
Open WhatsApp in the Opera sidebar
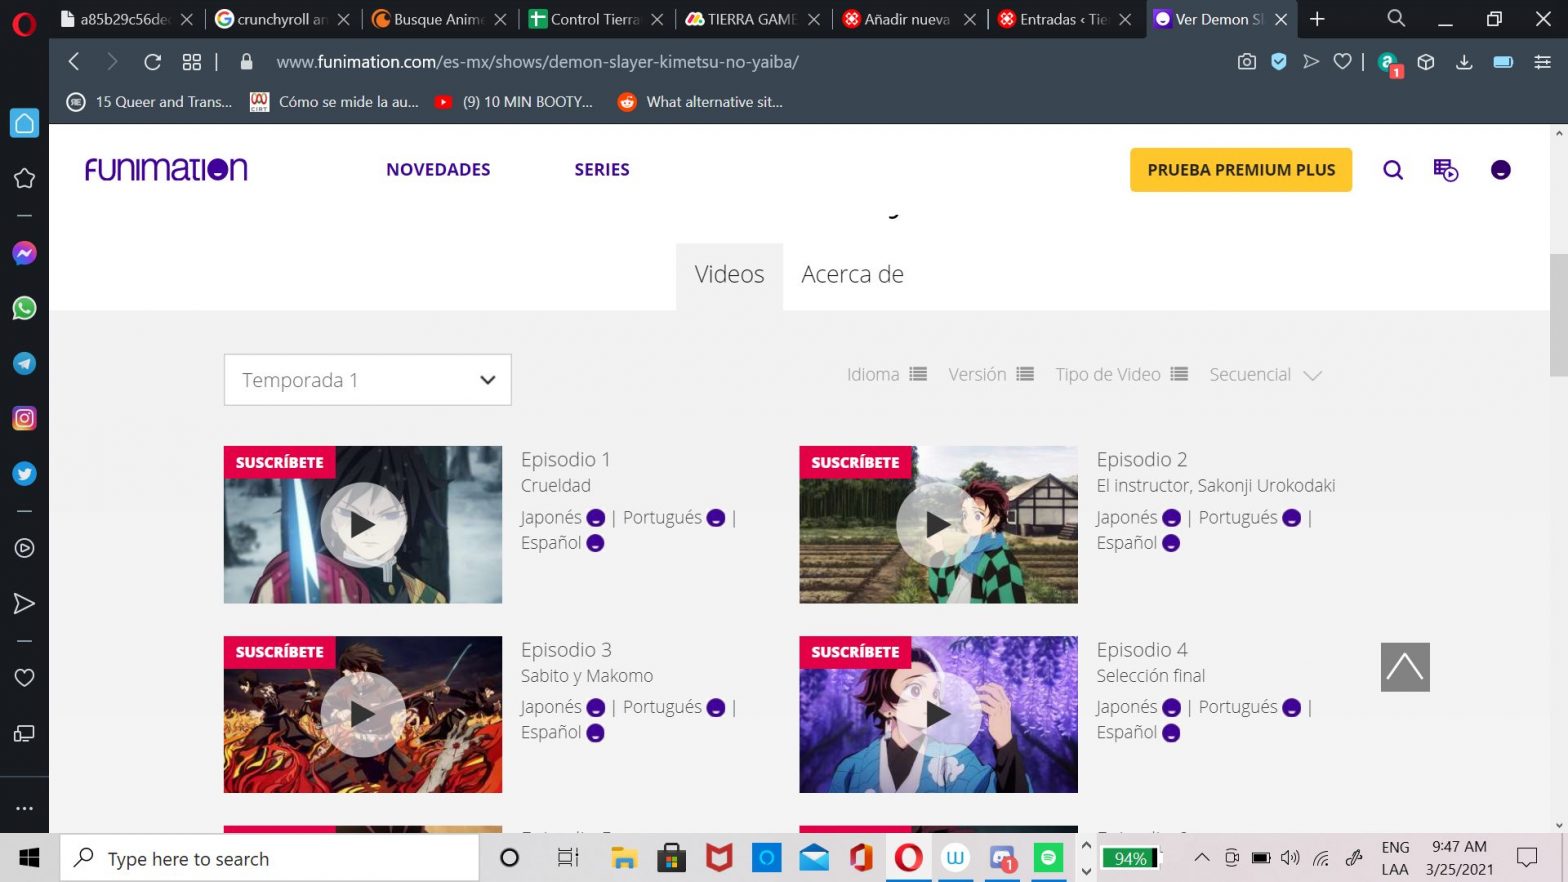(x=24, y=308)
